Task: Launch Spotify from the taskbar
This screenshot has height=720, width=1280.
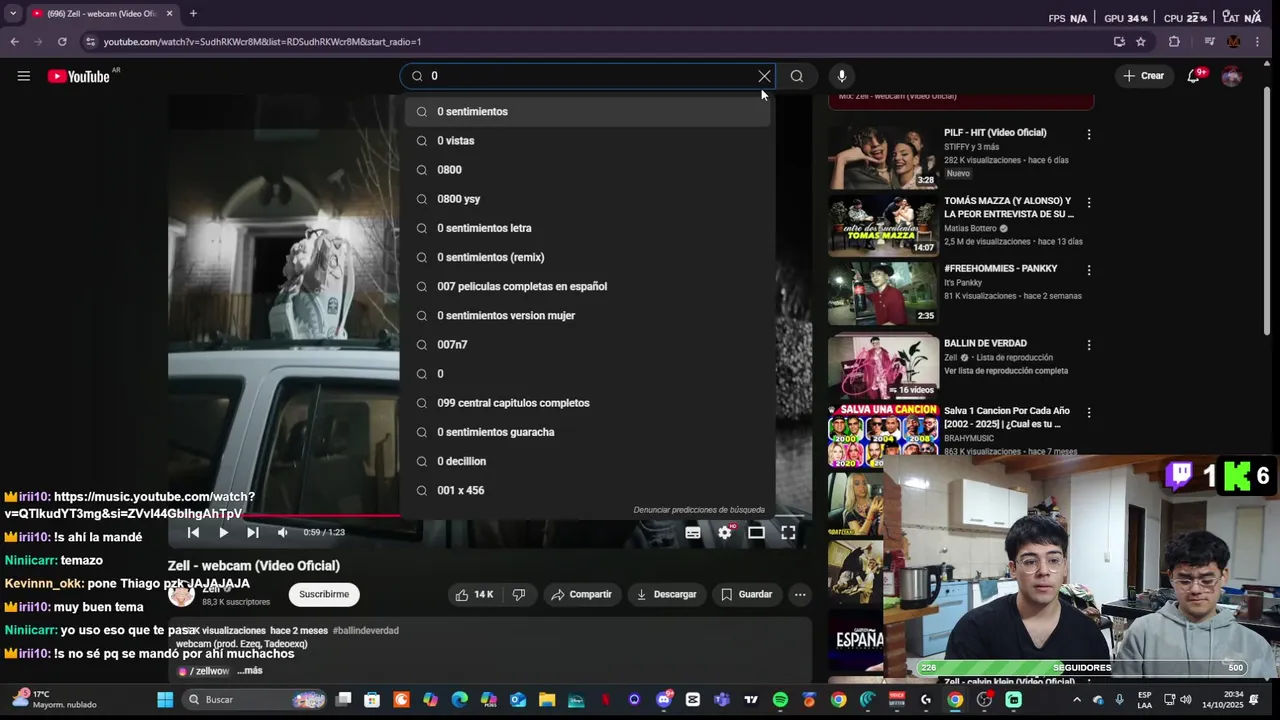Action: click(x=781, y=700)
